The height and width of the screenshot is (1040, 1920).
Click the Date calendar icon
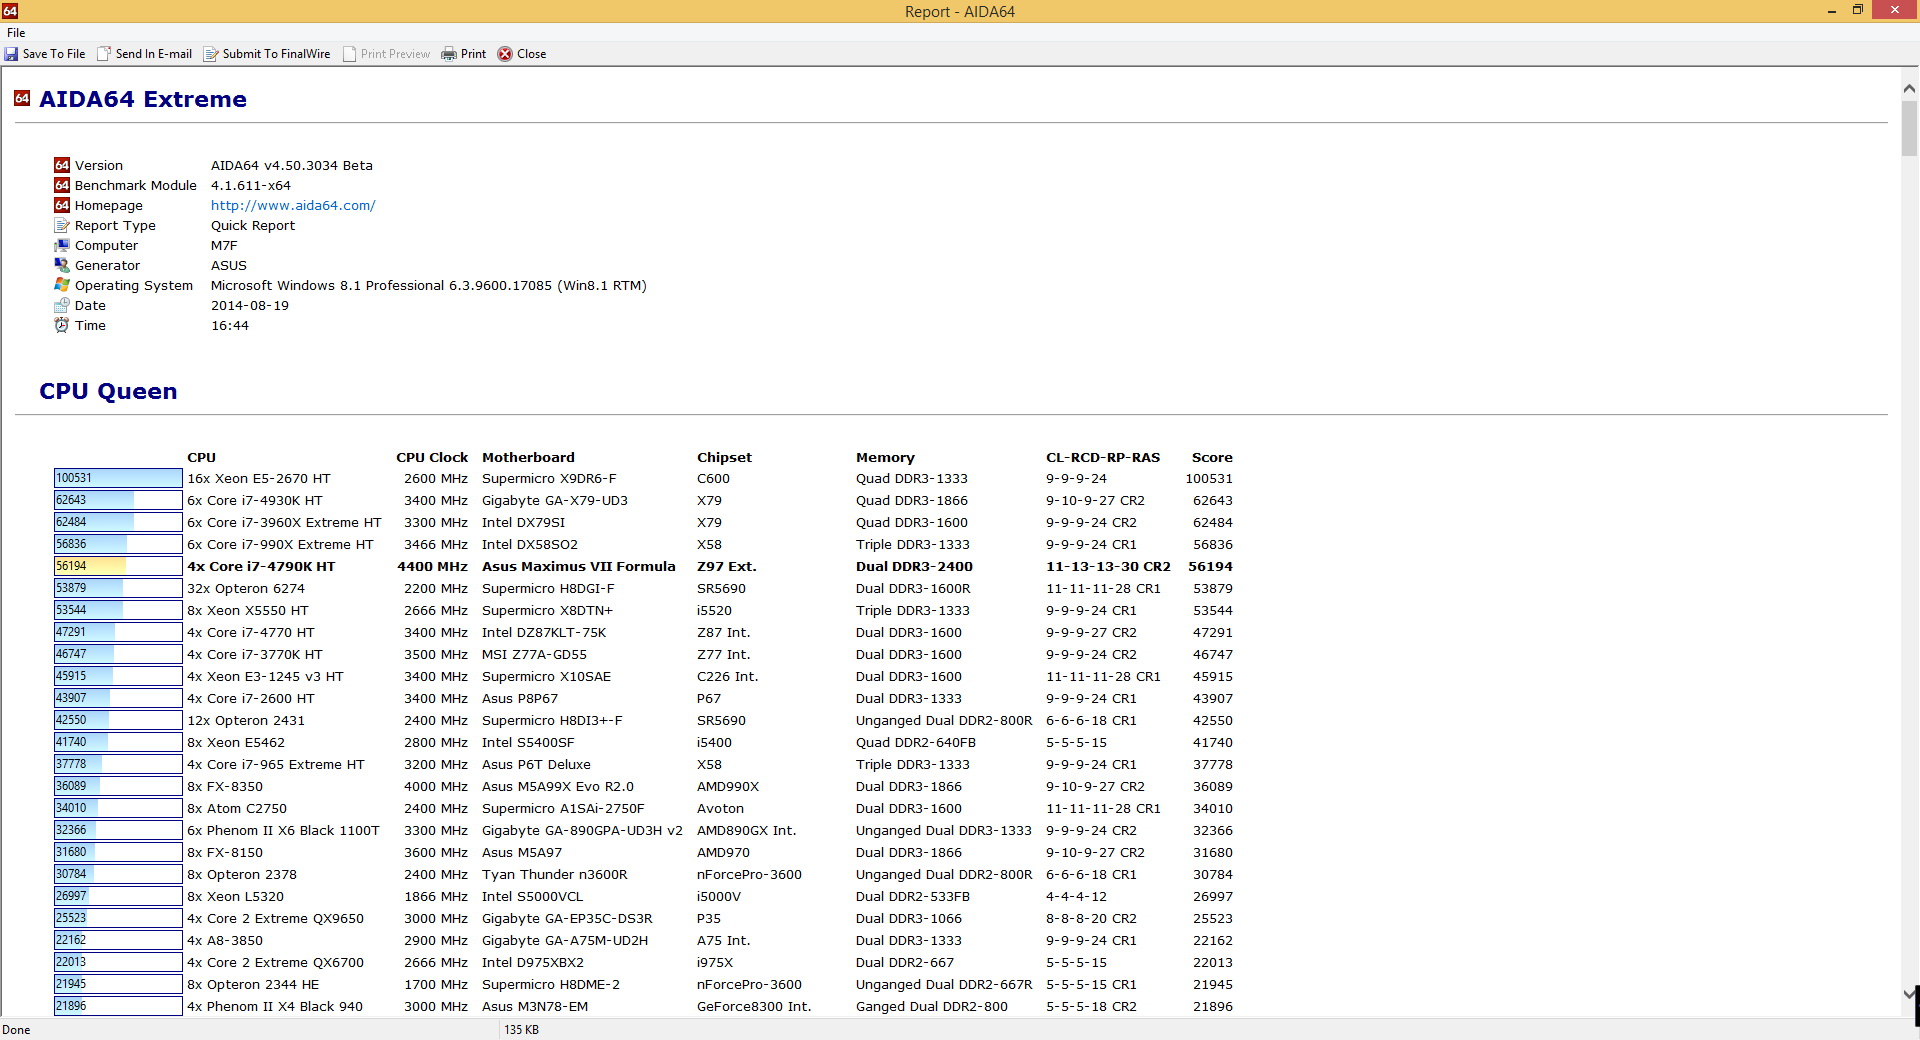pos(62,305)
